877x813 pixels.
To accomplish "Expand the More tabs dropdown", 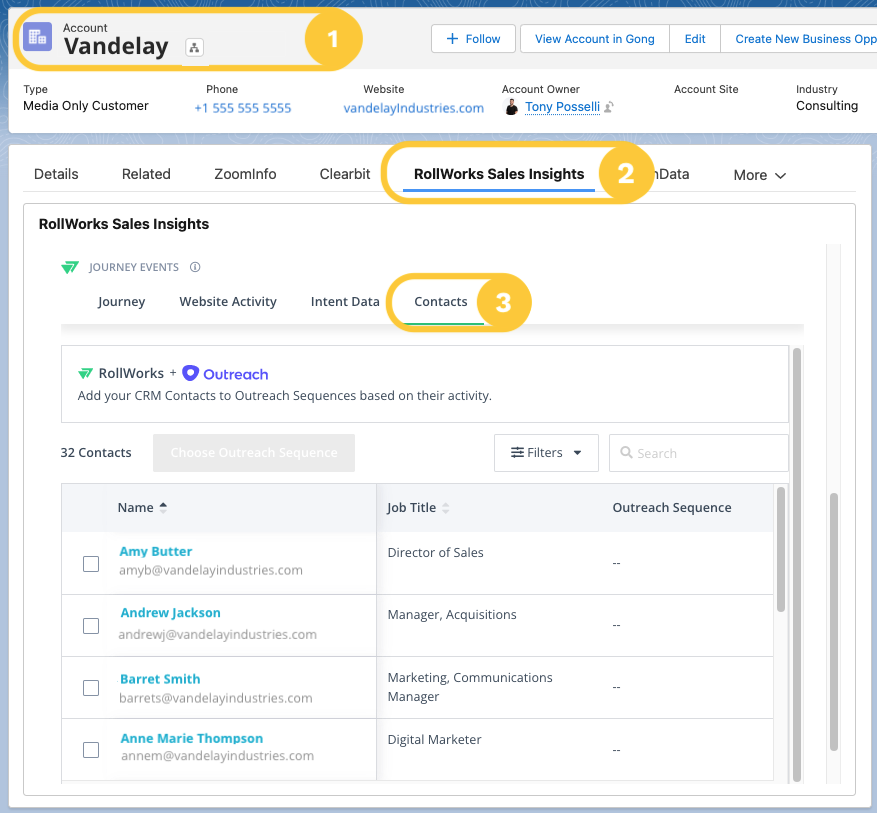I will point(760,175).
